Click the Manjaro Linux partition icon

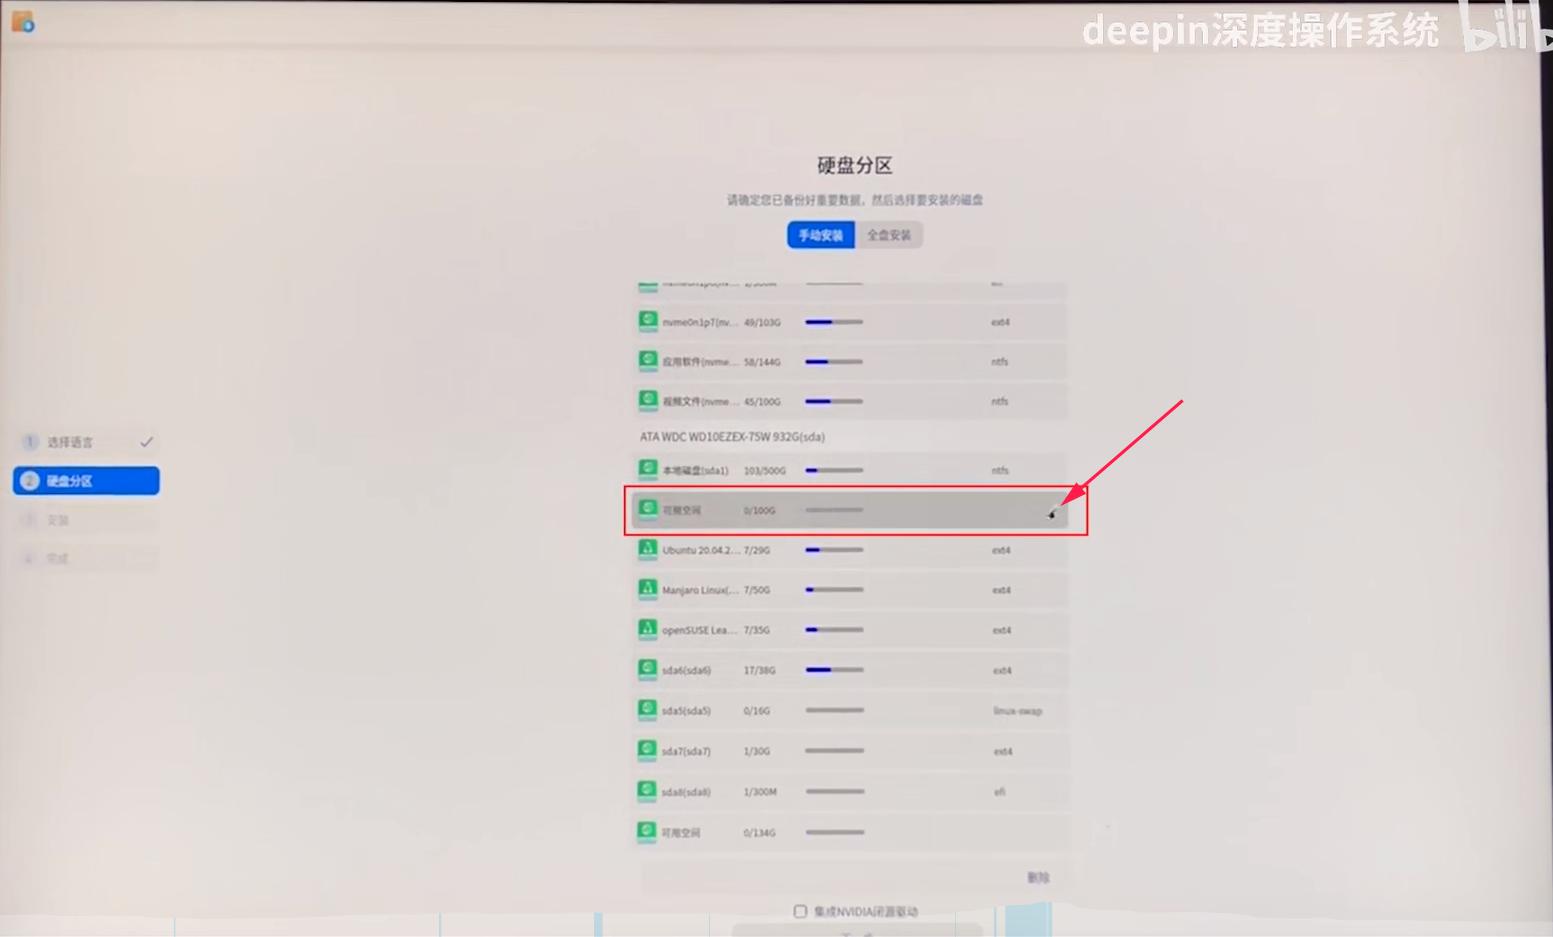click(x=648, y=589)
